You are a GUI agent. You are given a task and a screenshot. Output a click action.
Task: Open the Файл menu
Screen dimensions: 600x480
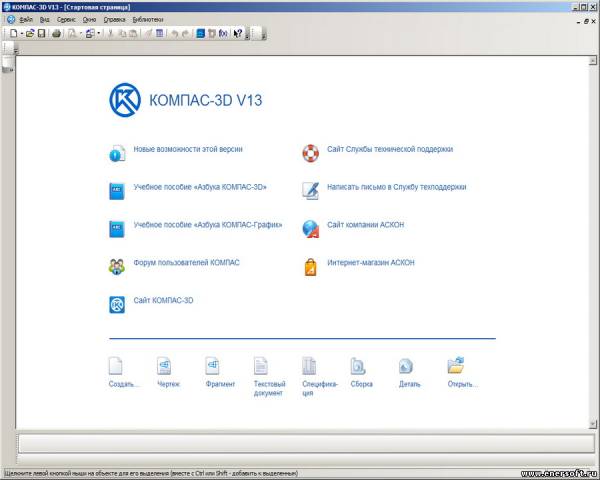tap(26, 20)
